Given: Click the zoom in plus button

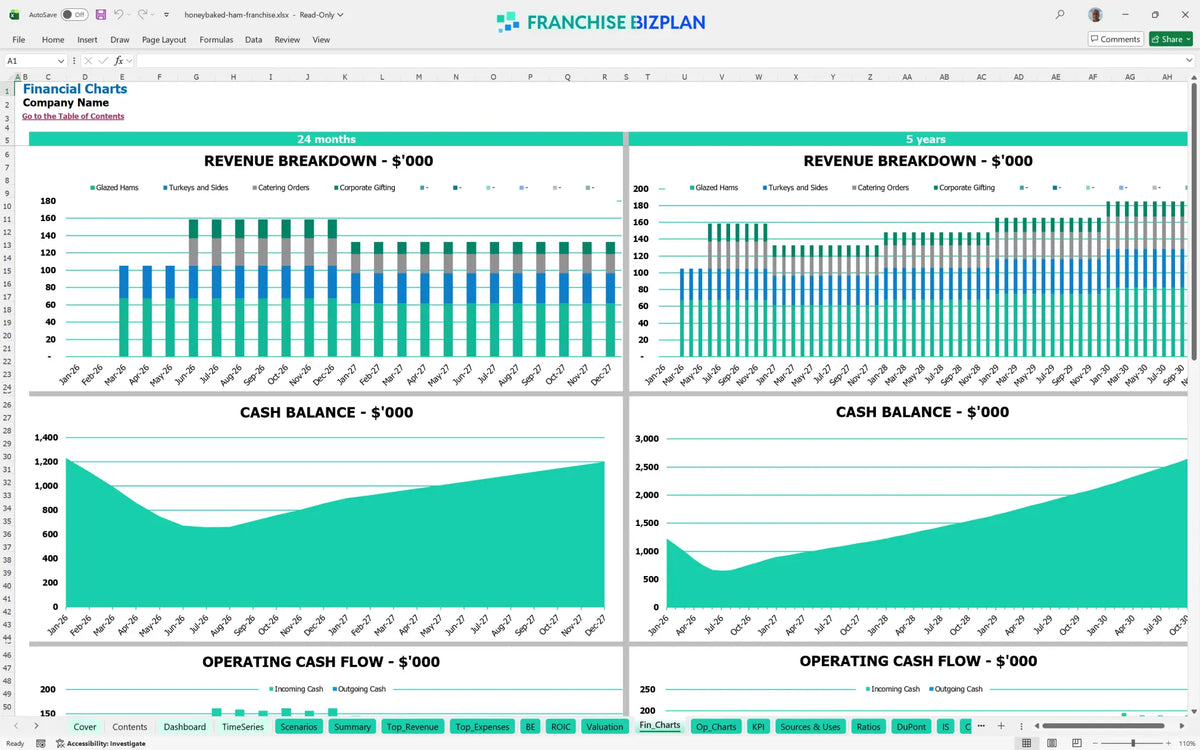Looking at the screenshot, I should (x=1167, y=743).
